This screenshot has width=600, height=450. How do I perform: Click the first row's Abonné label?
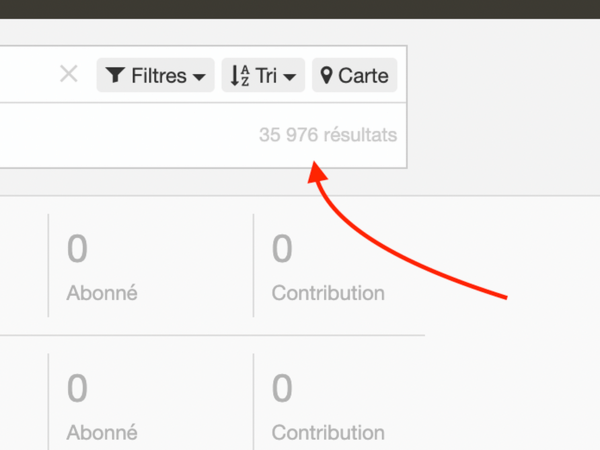click(x=102, y=294)
